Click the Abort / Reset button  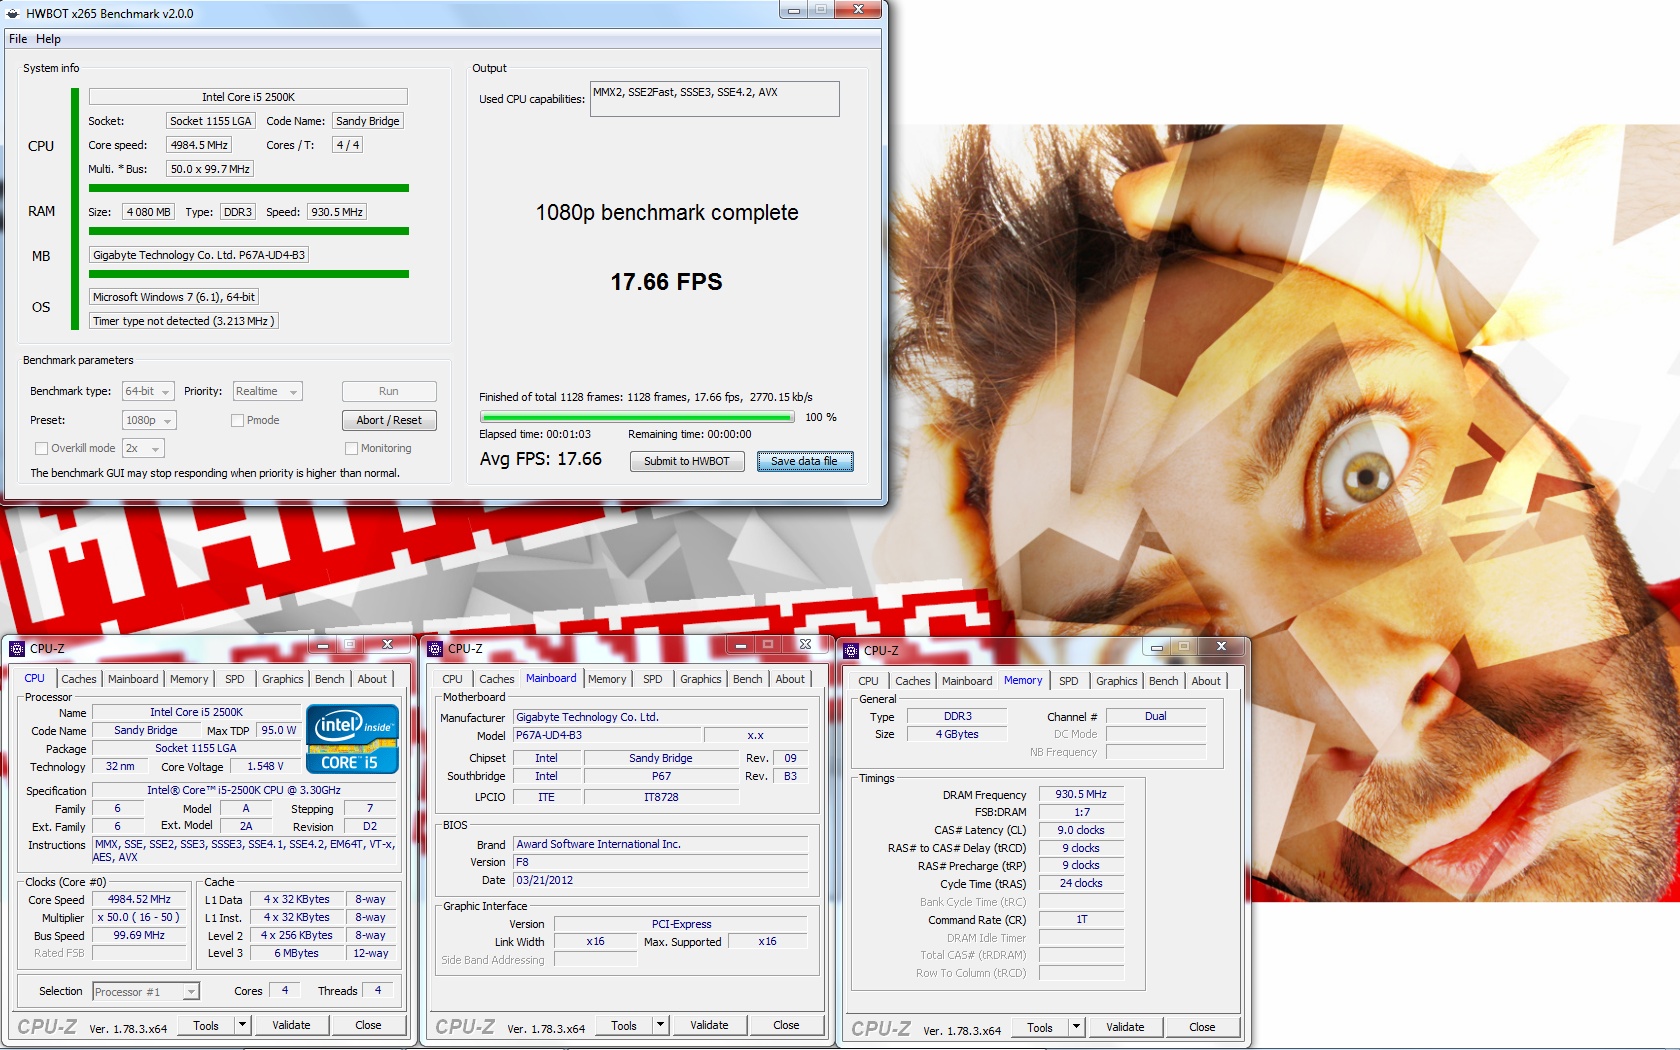click(389, 421)
